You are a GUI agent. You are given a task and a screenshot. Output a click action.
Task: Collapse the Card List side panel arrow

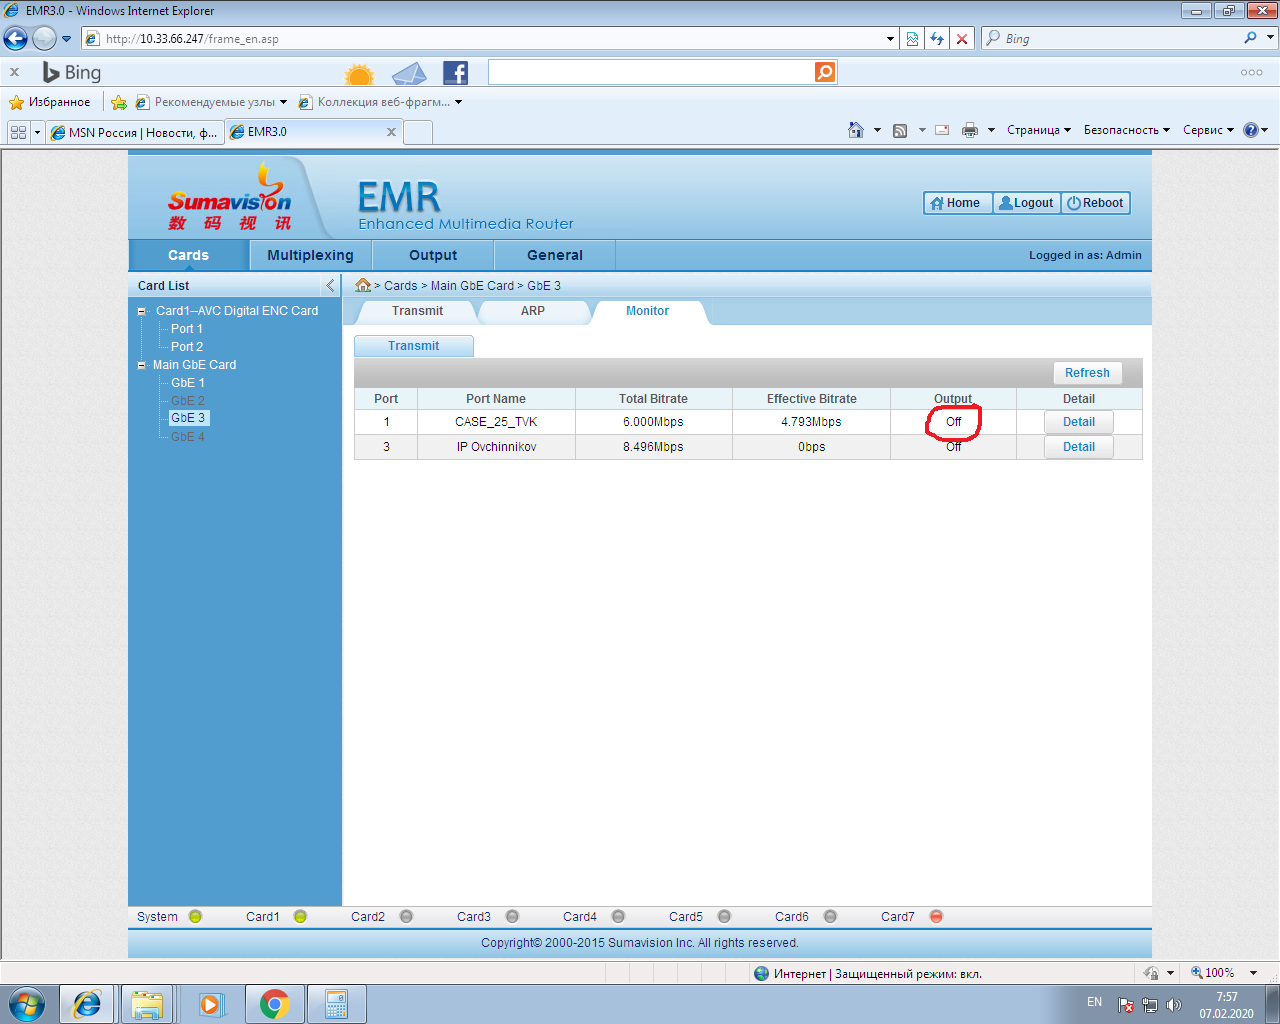point(330,285)
